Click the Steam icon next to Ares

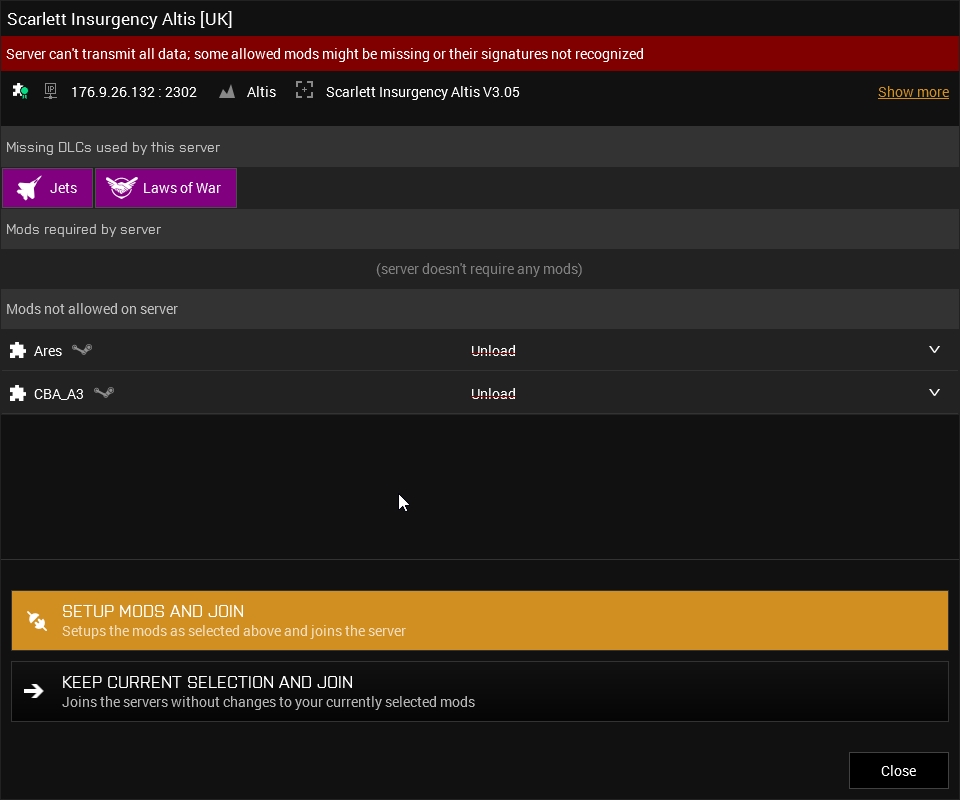click(82, 350)
